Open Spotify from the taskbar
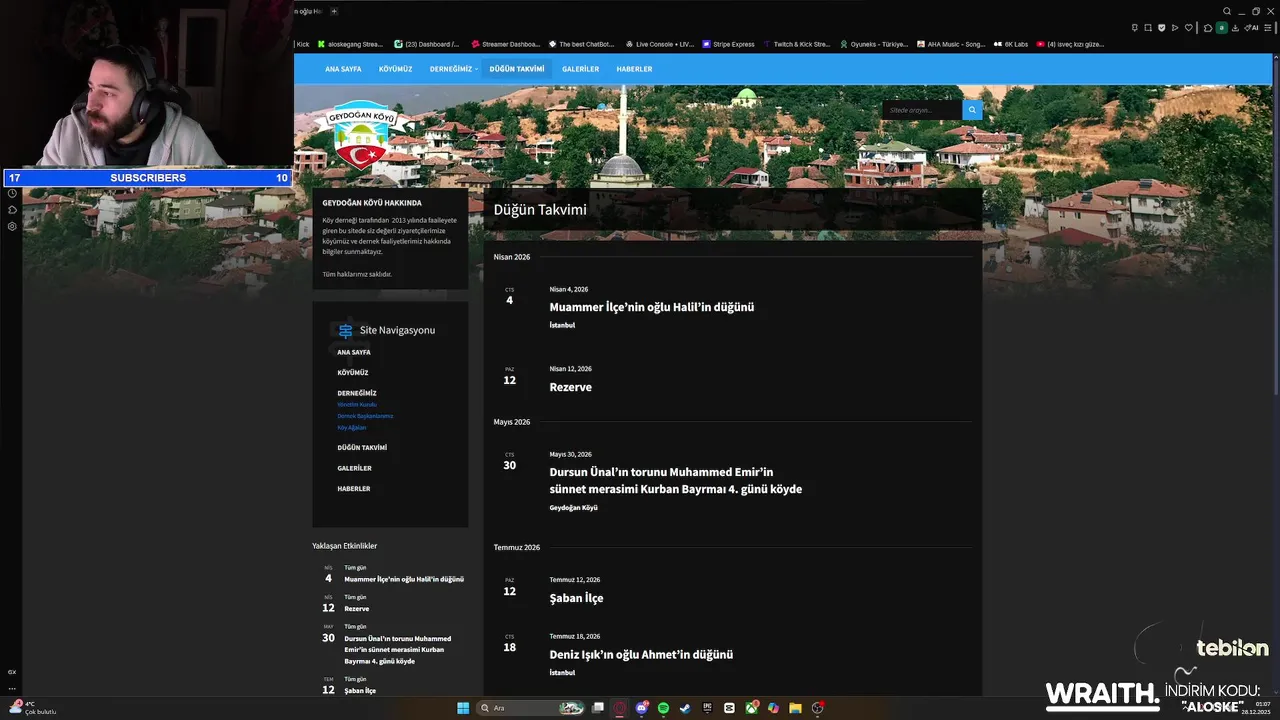This screenshot has height=720, width=1280. [x=663, y=708]
